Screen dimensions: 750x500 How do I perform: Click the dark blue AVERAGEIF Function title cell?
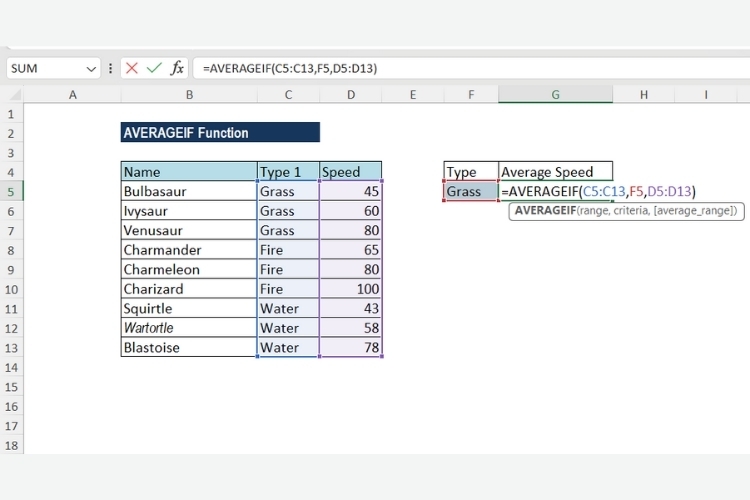(x=220, y=132)
